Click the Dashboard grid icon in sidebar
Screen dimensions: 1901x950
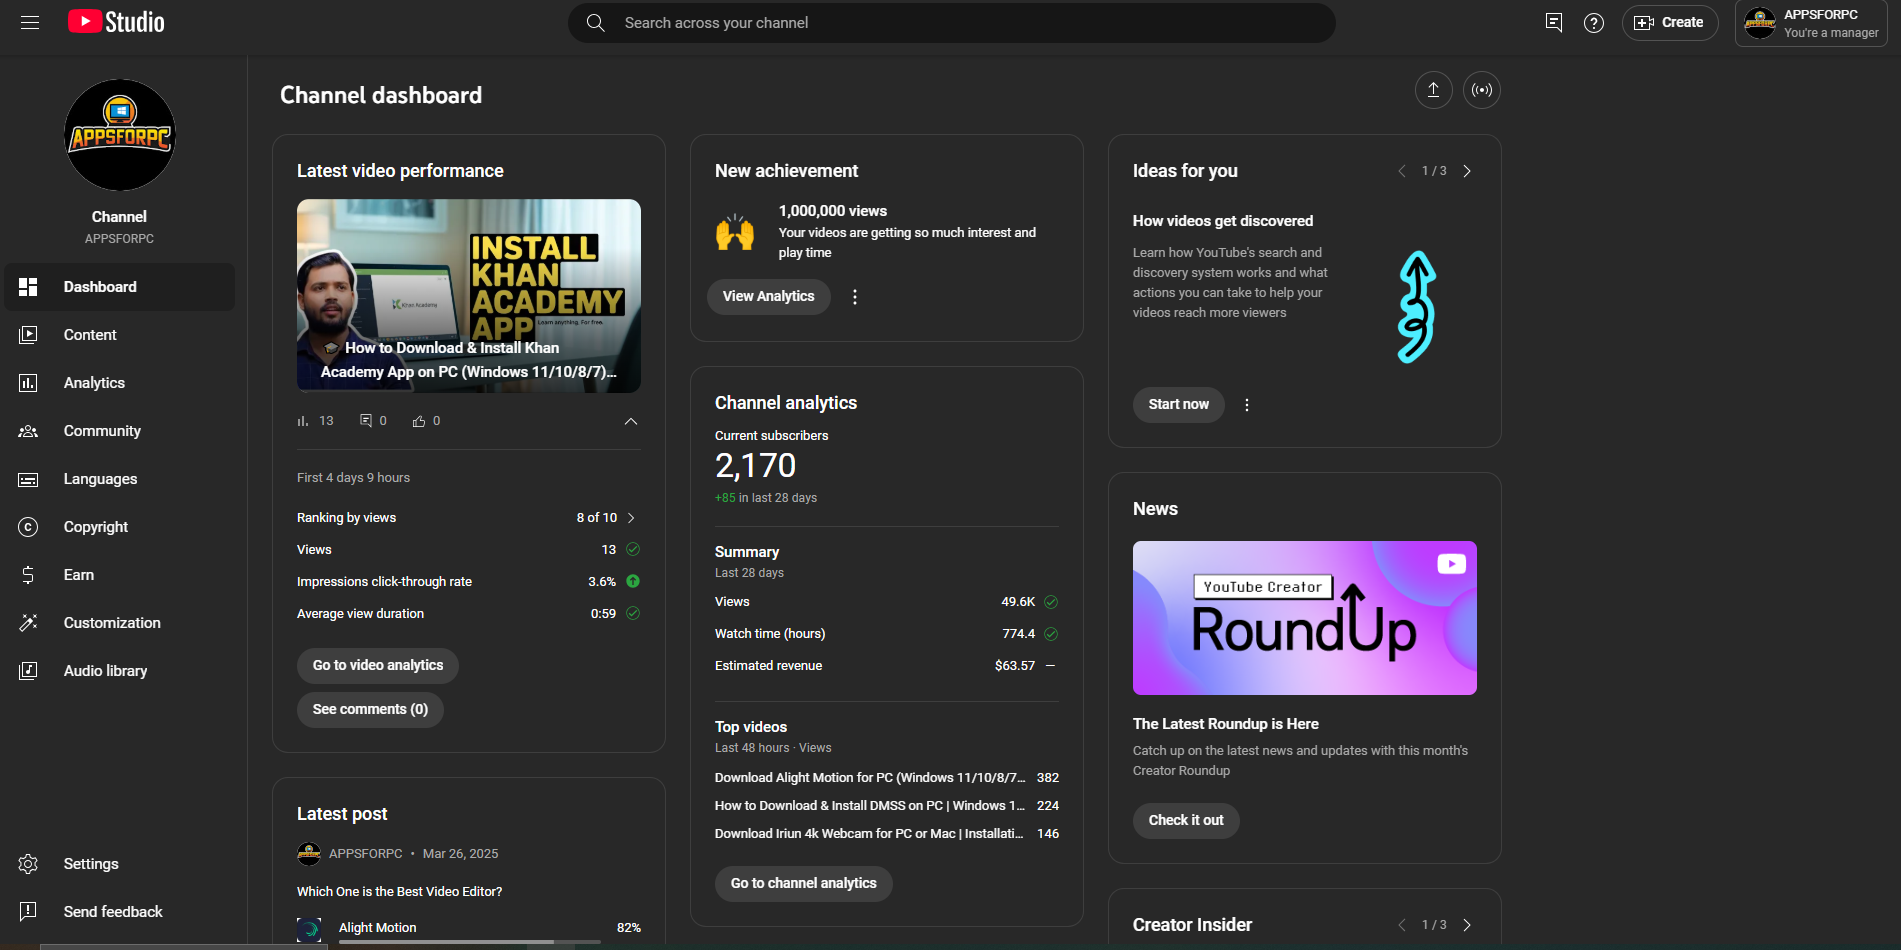(x=28, y=287)
